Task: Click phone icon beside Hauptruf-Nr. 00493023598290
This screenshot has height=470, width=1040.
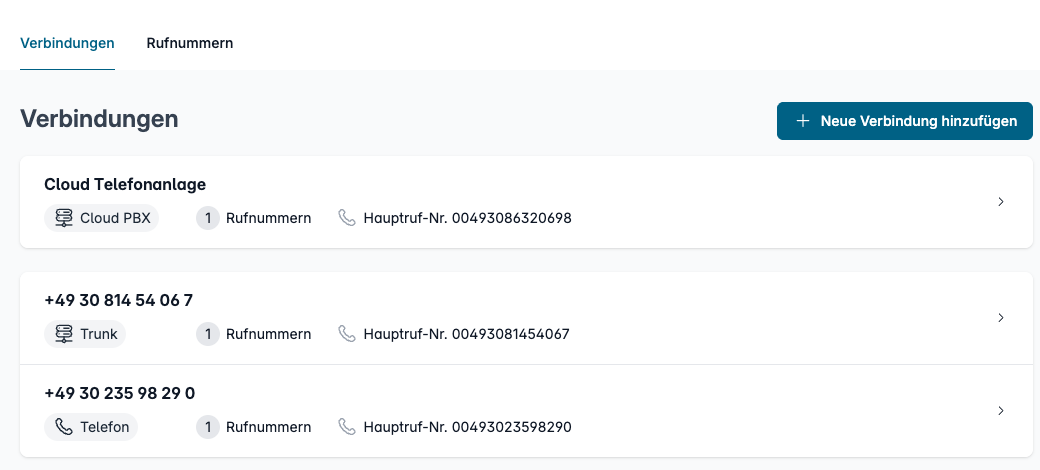Action: pos(348,427)
